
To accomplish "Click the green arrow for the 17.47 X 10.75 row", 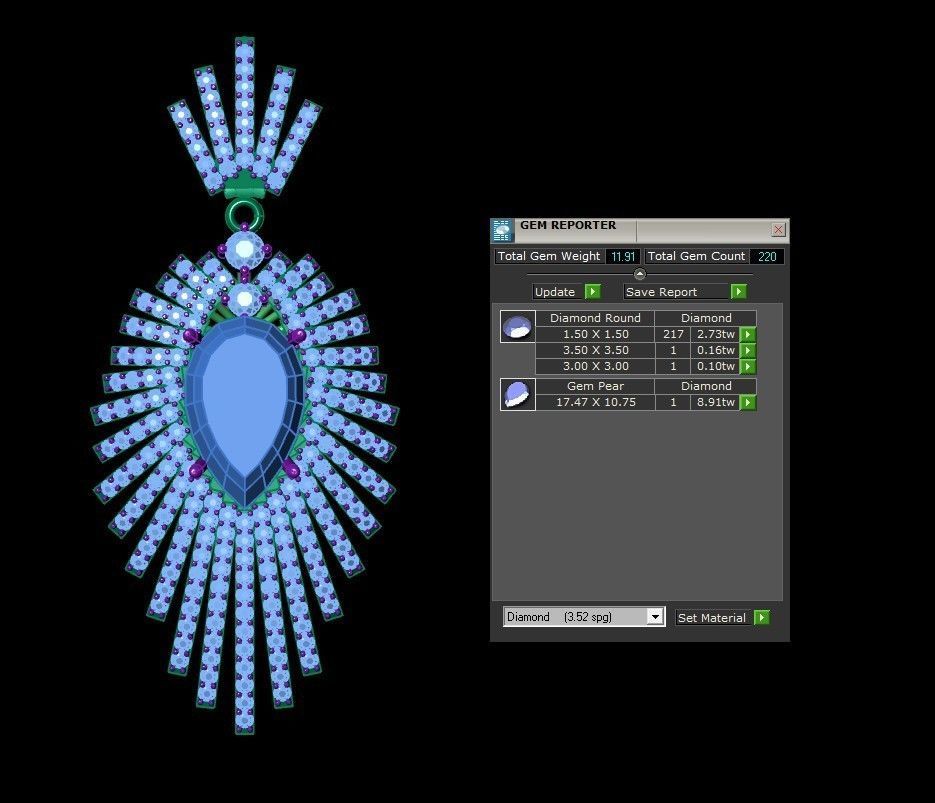I will coord(748,402).
